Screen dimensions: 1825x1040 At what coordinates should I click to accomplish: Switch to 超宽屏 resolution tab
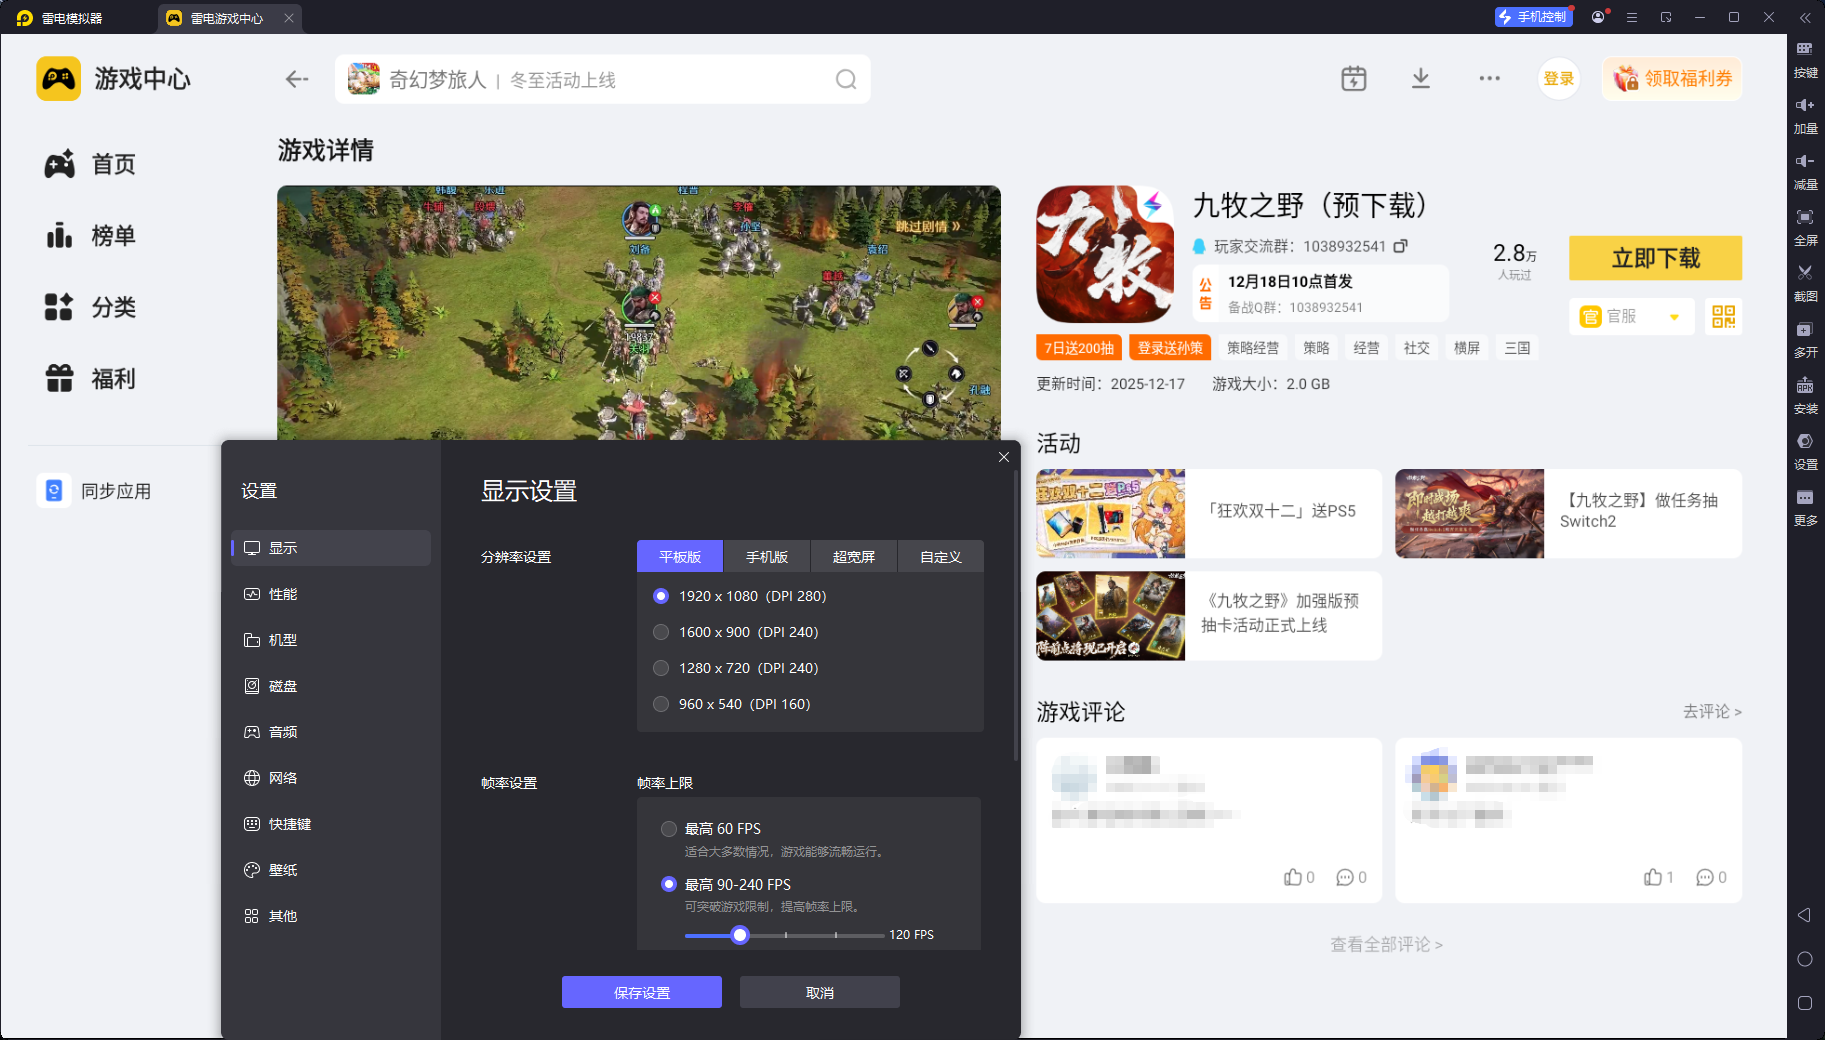pos(854,557)
